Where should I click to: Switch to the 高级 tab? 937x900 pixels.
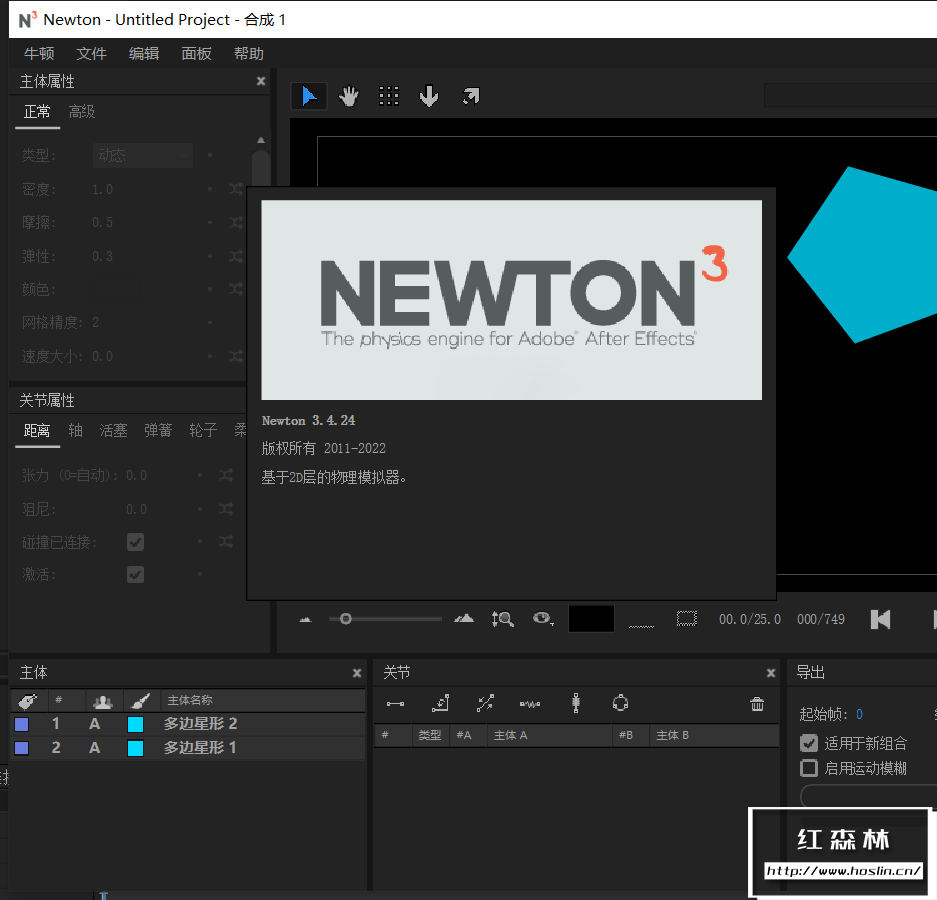pyautogui.click(x=82, y=112)
